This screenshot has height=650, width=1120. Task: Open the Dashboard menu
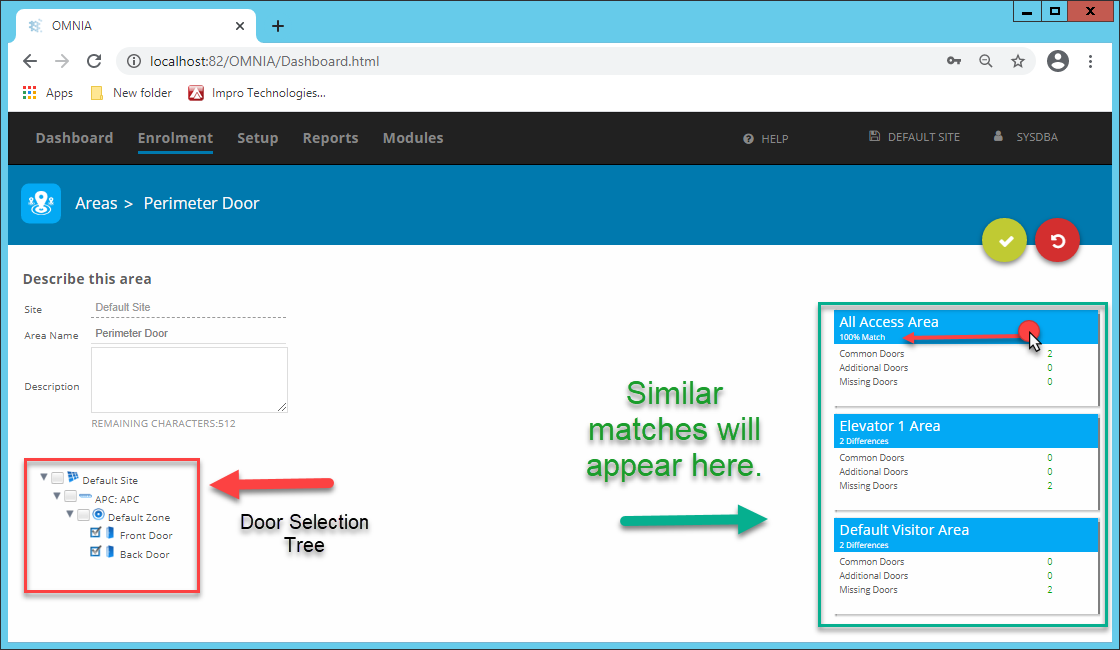74,138
